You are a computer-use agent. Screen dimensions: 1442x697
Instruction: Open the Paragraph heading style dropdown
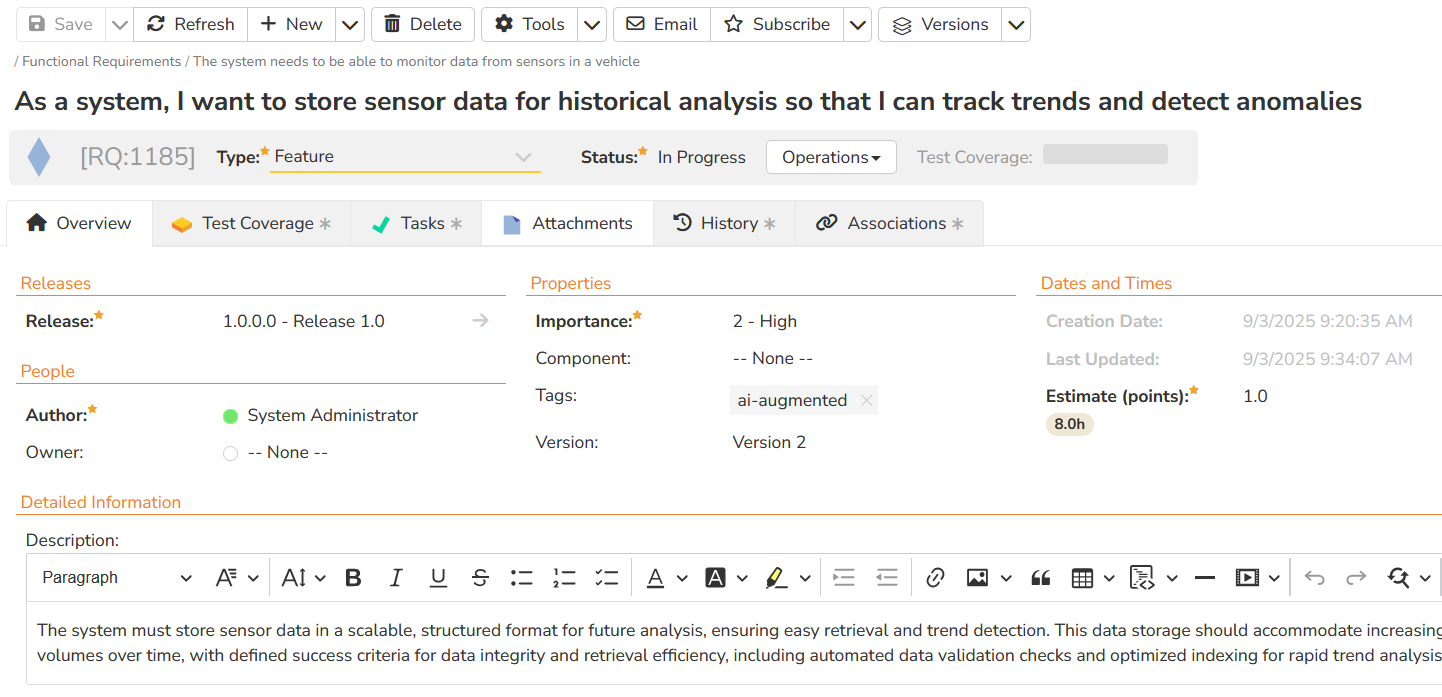[116, 578]
